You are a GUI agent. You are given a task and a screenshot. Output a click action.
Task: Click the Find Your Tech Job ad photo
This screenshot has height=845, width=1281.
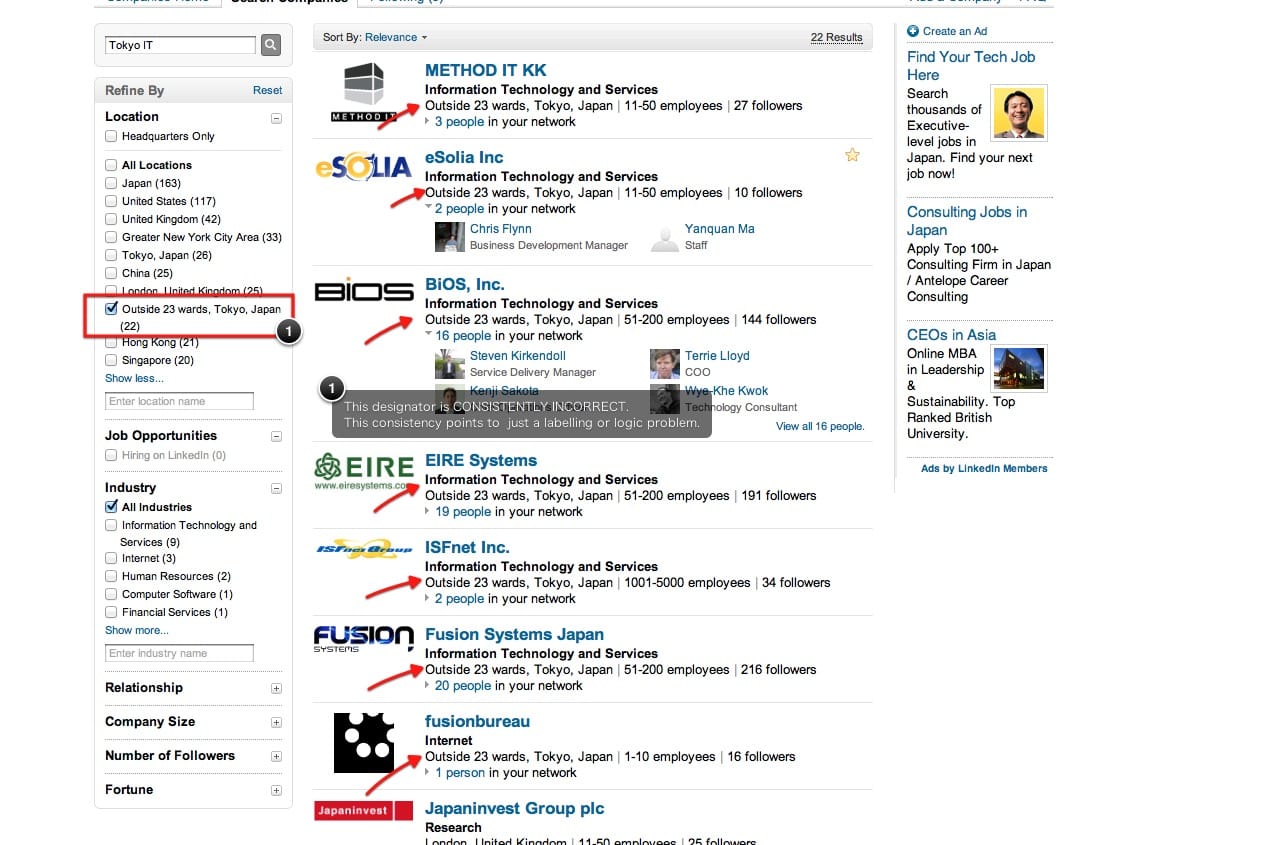(1019, 113)
